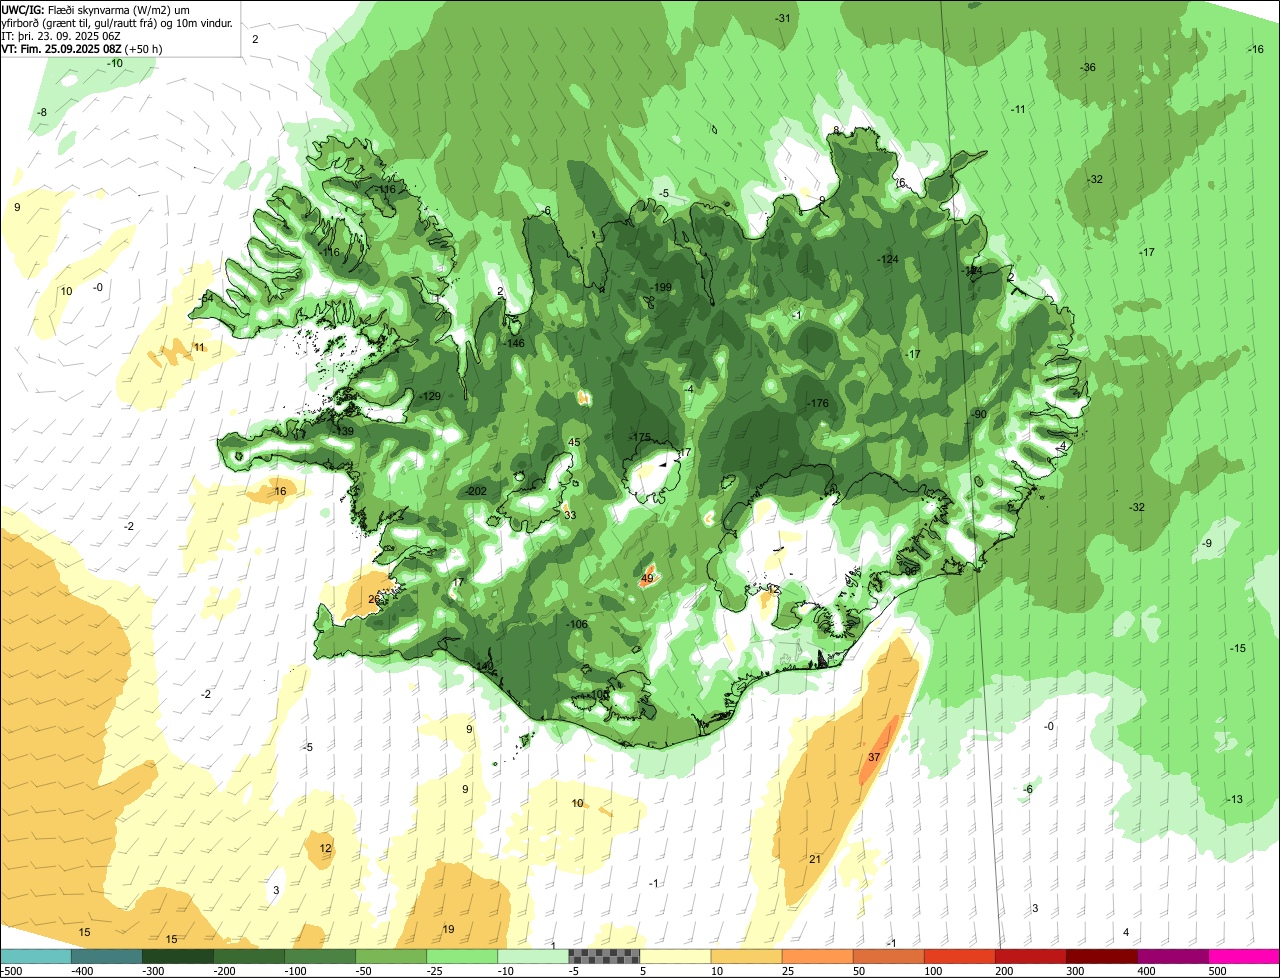
Task: Click the '-129' value on the map
Action: 430,396
